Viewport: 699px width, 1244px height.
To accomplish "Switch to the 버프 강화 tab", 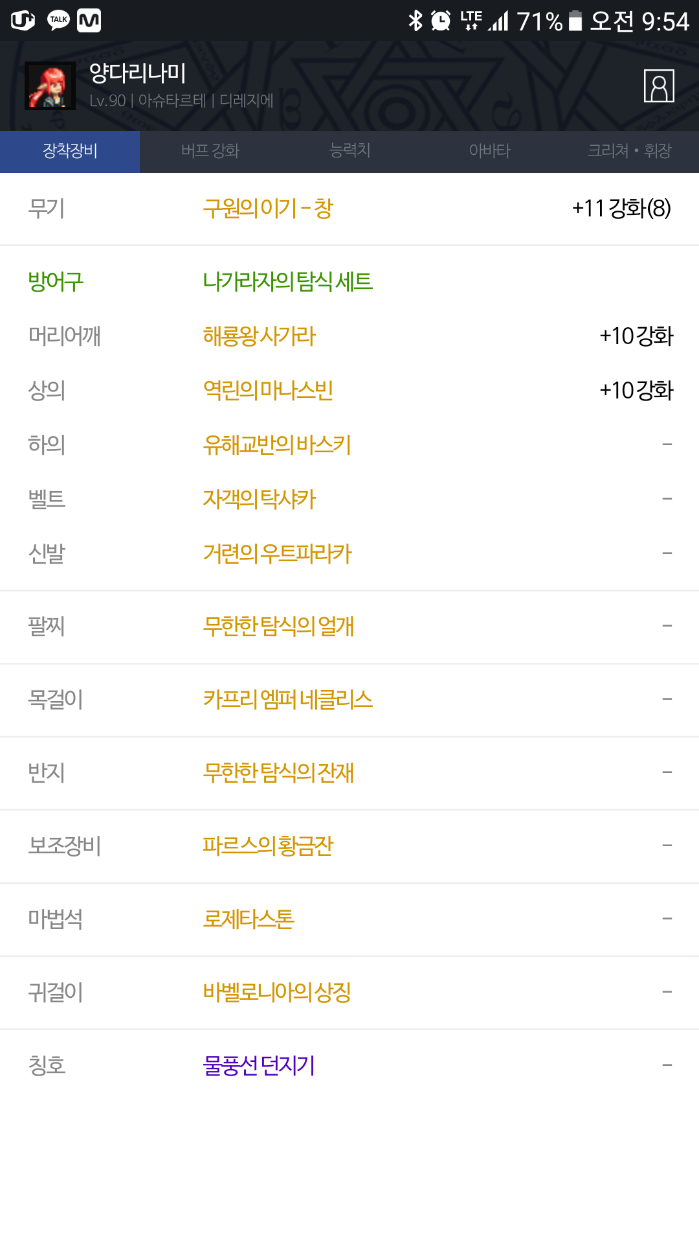I will [x=210, y=152].
